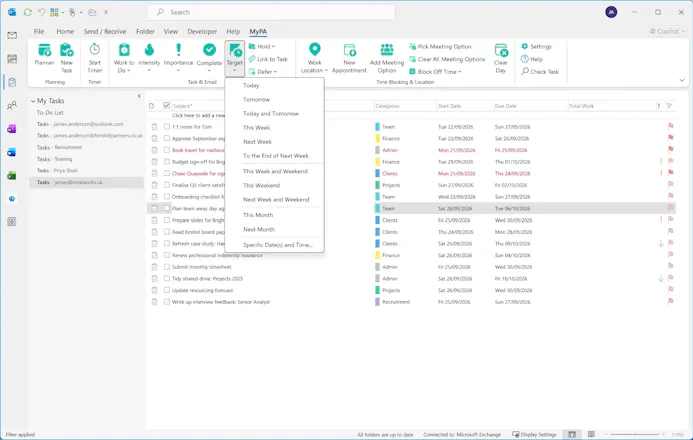Open the Developer ribbon tab
Image resolution: width=693 pixels, height=440 pixels.
[202, 31]
